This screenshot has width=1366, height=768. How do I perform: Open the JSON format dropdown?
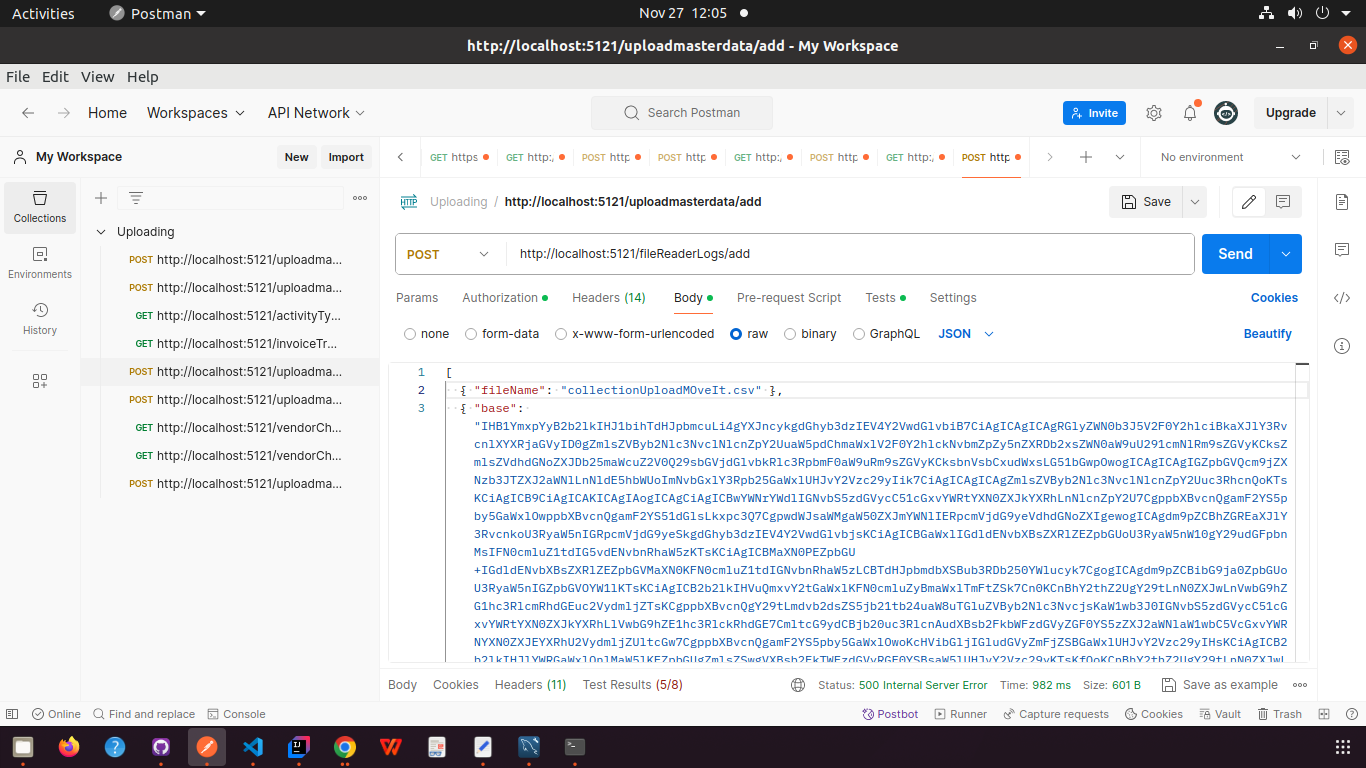966,334
